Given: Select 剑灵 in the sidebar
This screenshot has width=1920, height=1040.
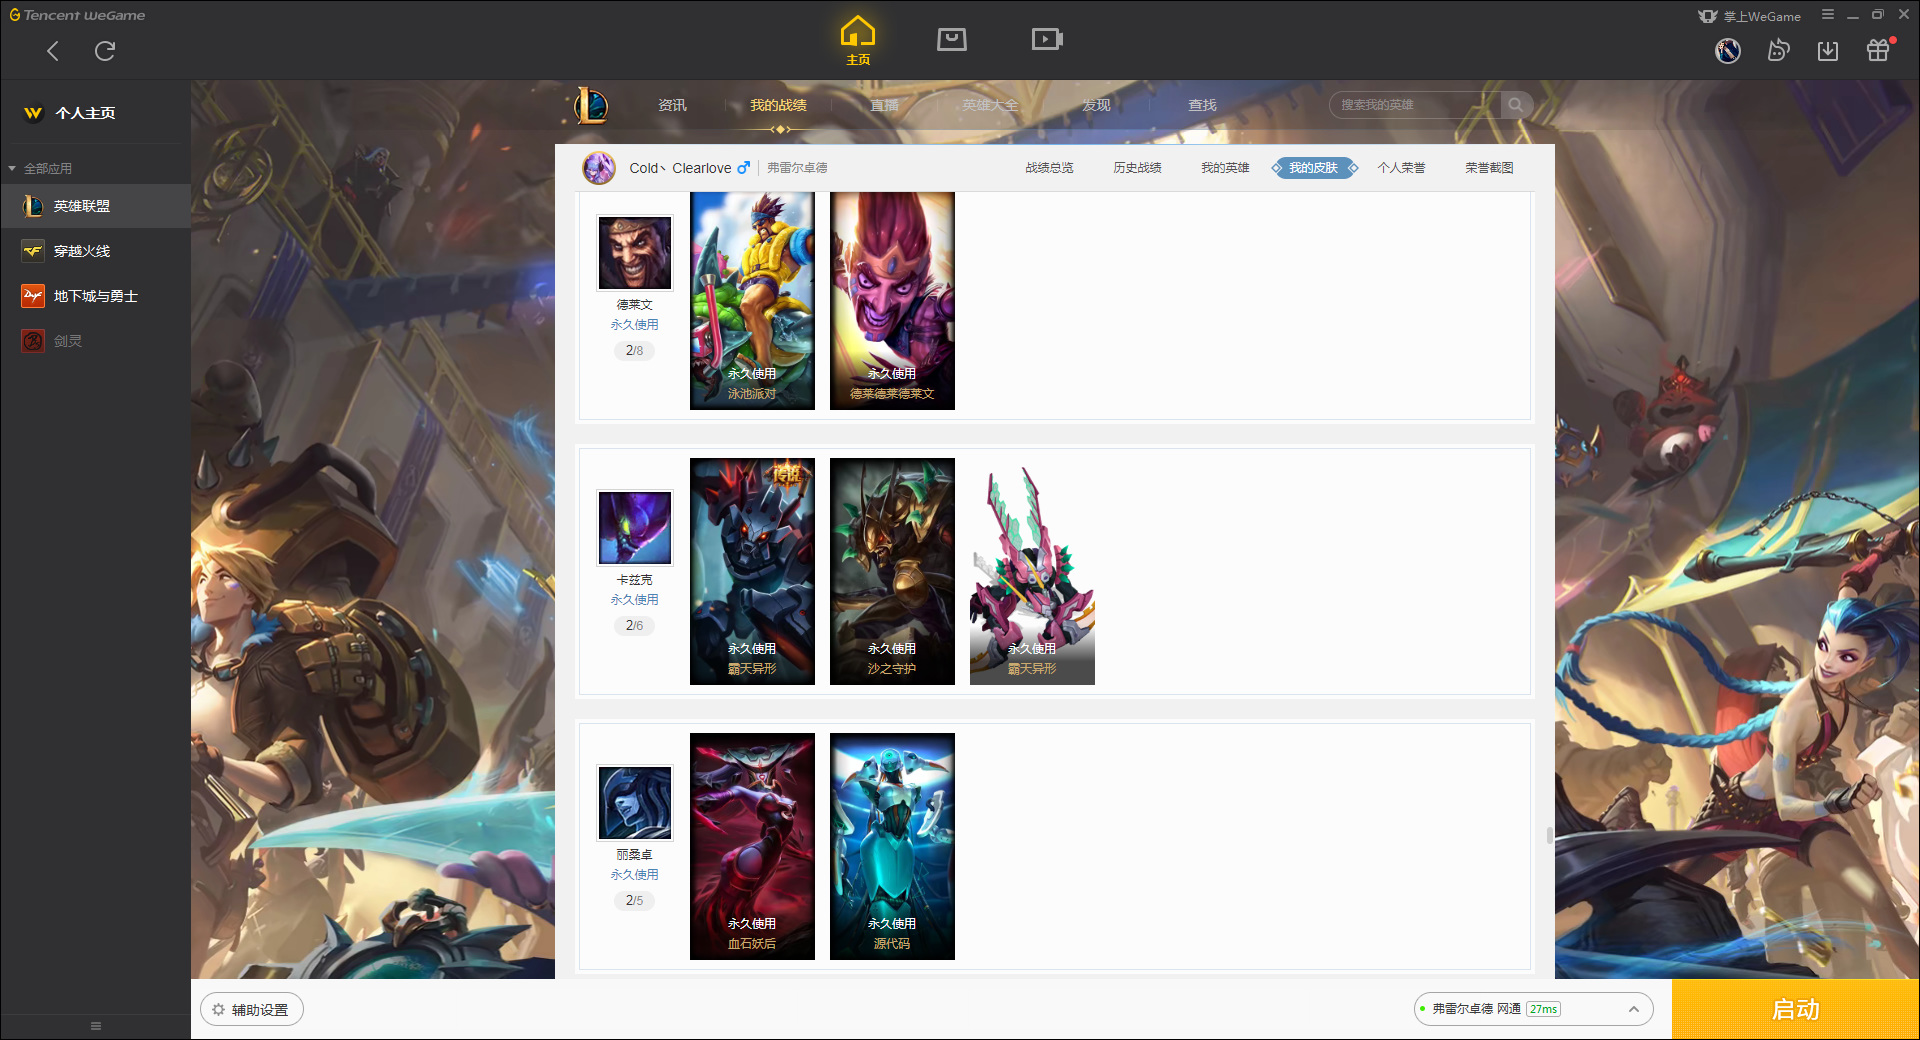Looking at the screenshot, I should point(95,341).
